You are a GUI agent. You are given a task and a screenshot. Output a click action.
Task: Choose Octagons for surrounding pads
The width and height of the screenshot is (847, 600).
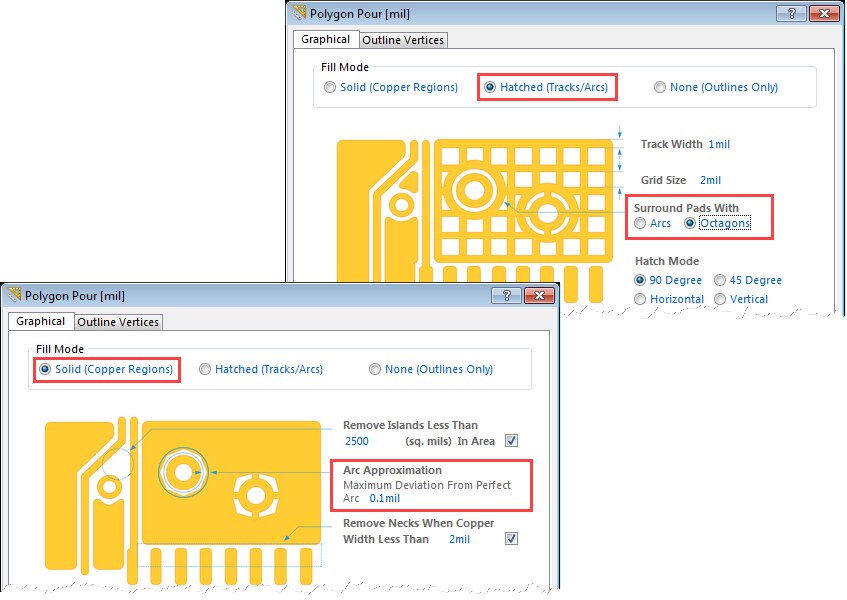(691, 223)
